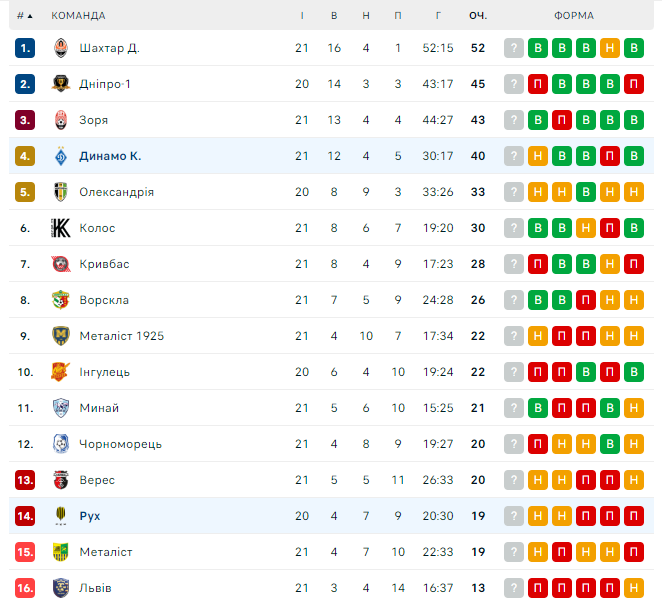Click the Zorya team crest icon
The width and height of the screenshot is (662, 602).
coord(61,120)
